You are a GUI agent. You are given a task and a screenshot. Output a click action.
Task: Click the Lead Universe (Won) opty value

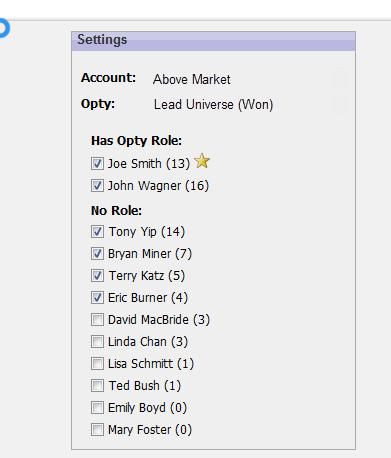tap(213, 105)
